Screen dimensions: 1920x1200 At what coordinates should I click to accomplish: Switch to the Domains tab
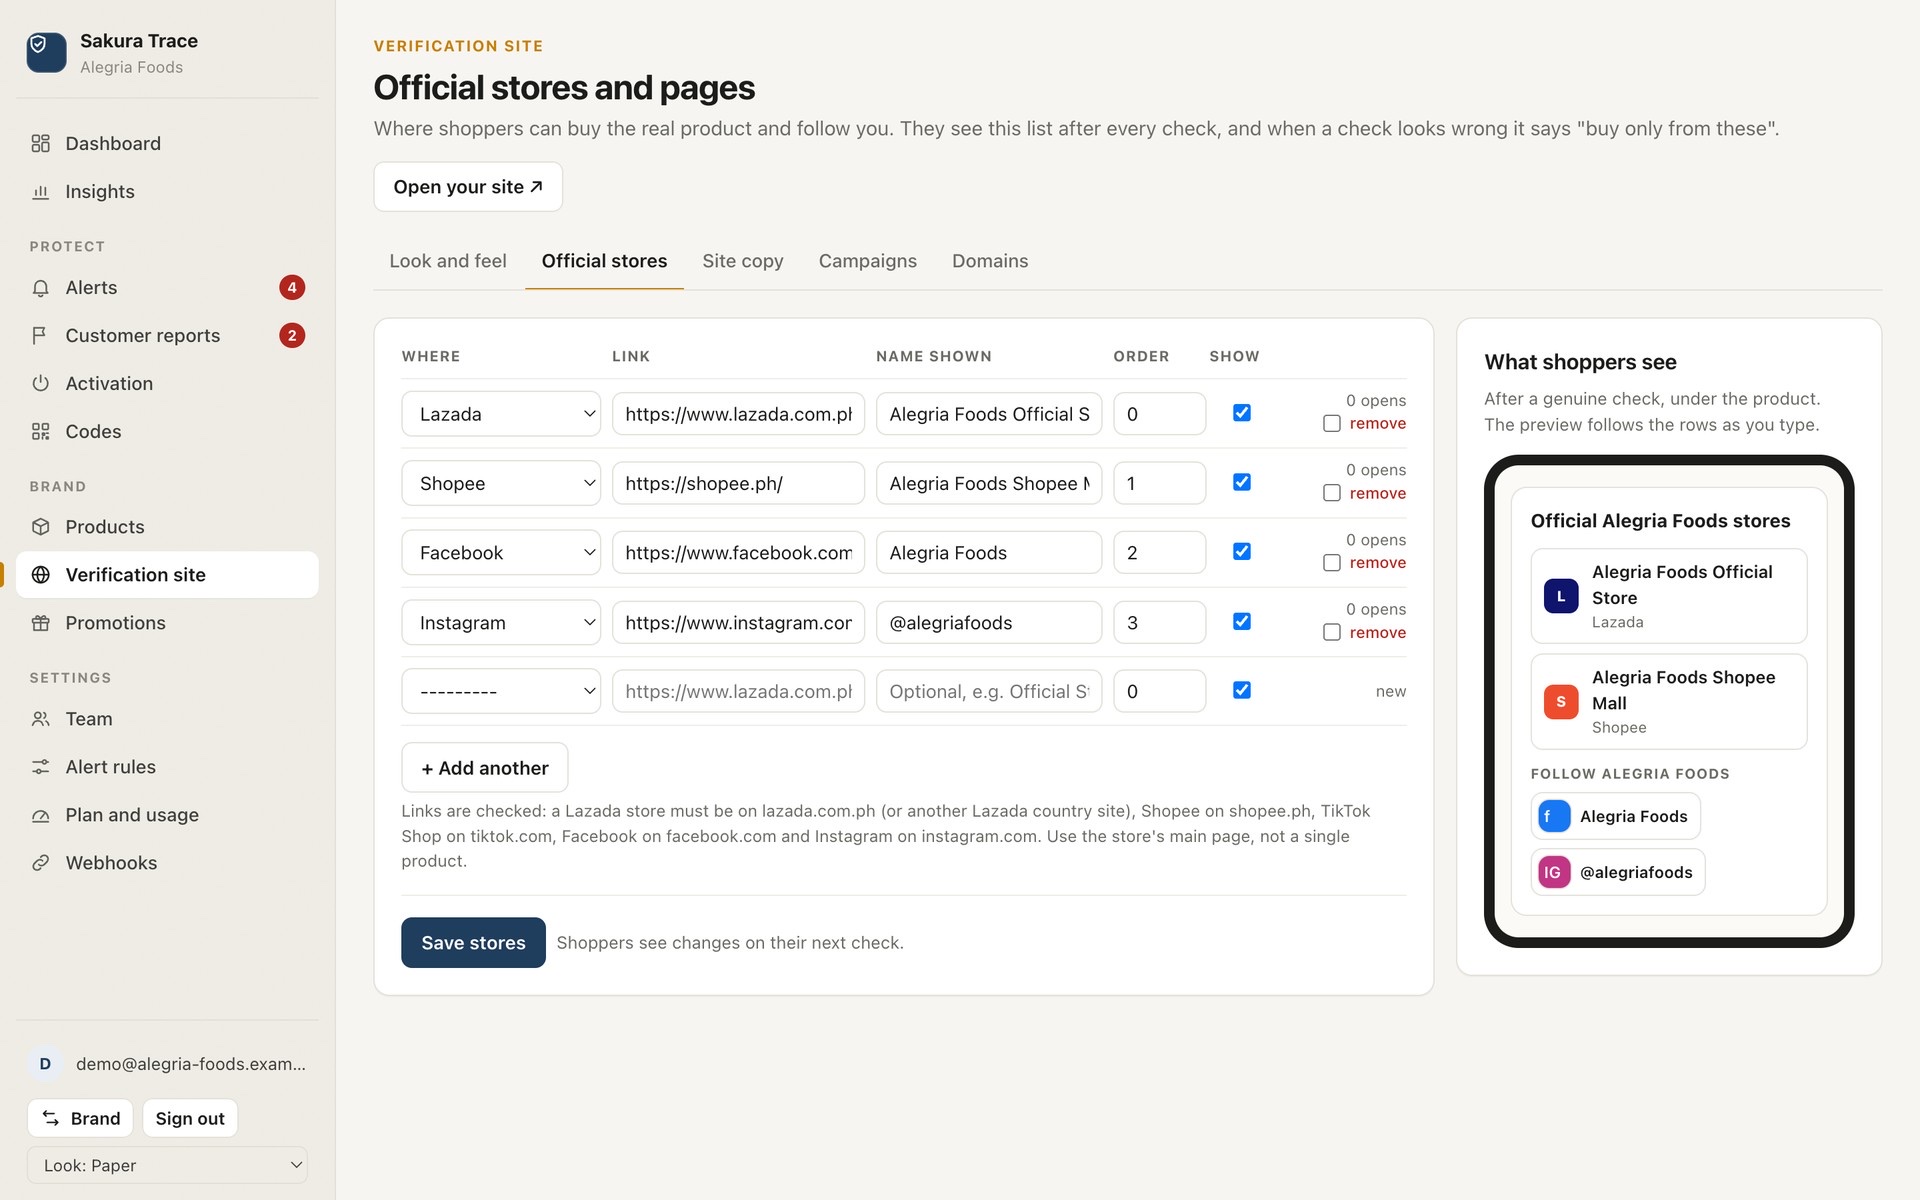point(990,261)
